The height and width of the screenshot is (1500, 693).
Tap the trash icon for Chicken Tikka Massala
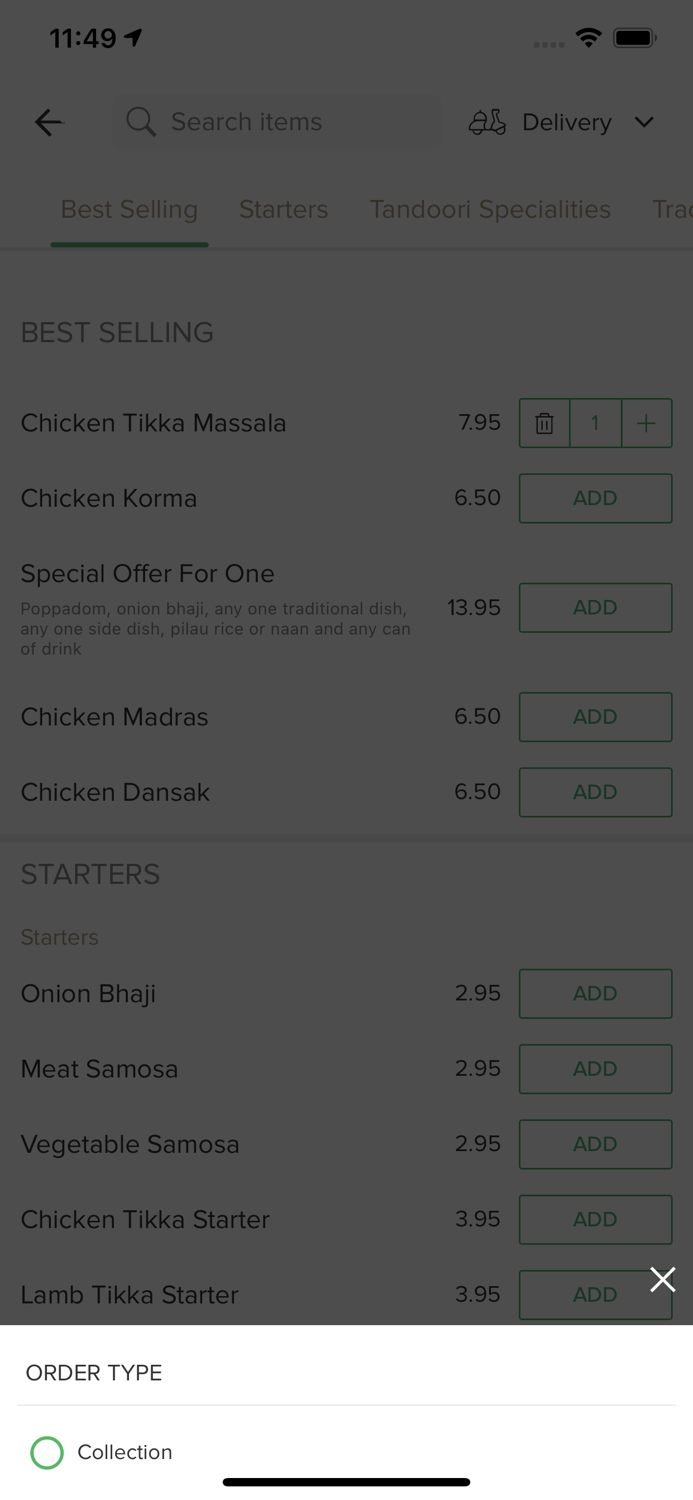[x=544, y=423]
